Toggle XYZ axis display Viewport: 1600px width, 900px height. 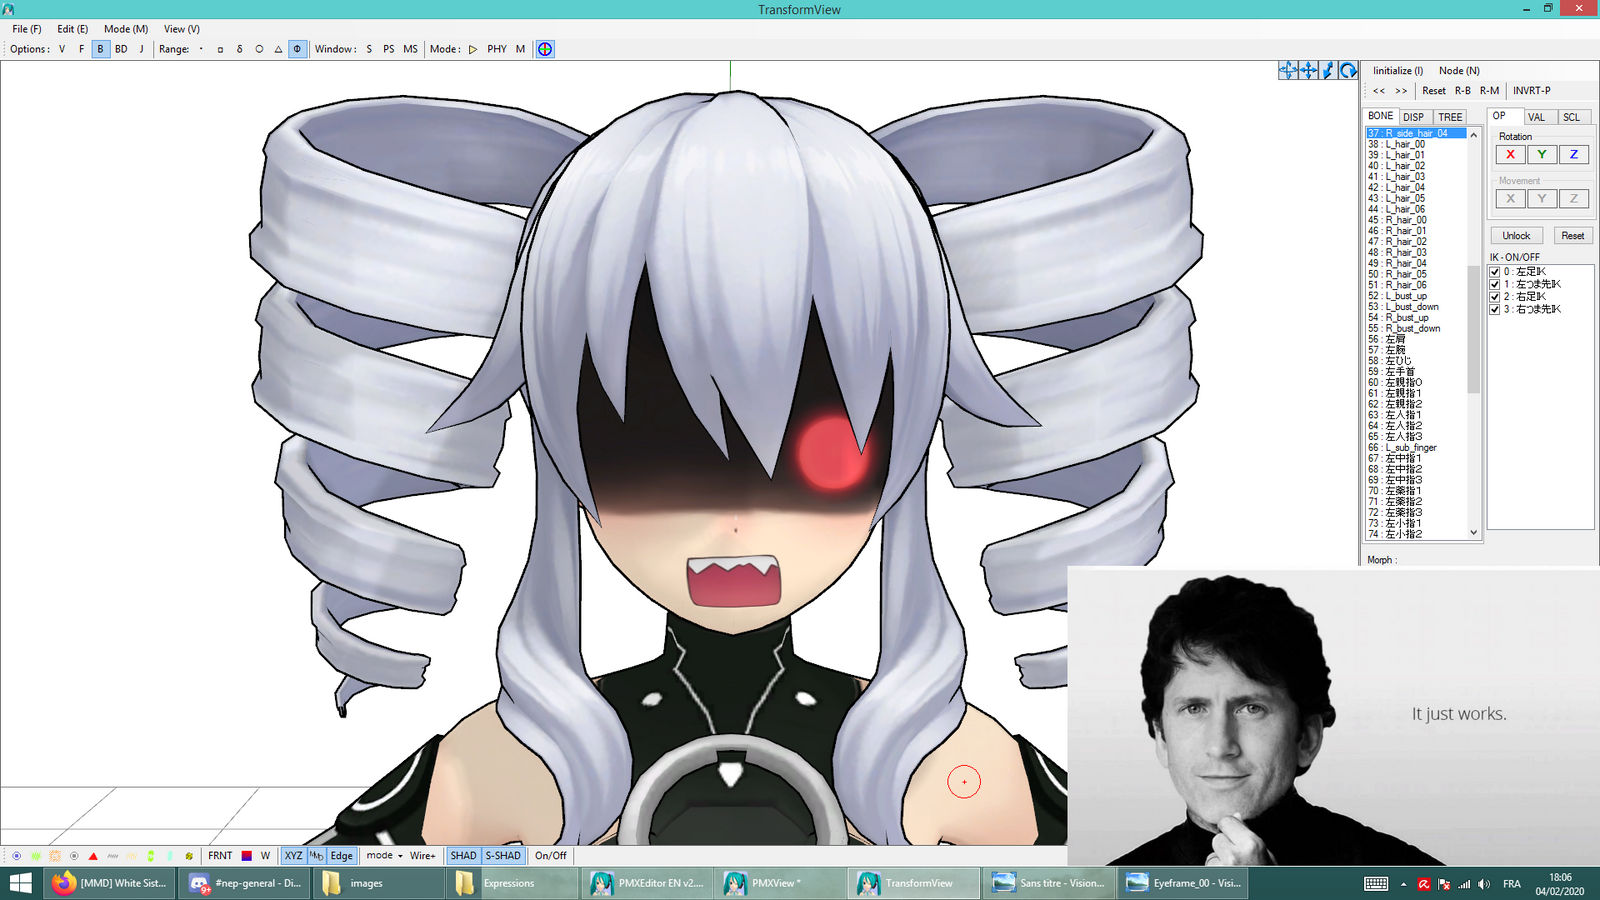point(293,856)
